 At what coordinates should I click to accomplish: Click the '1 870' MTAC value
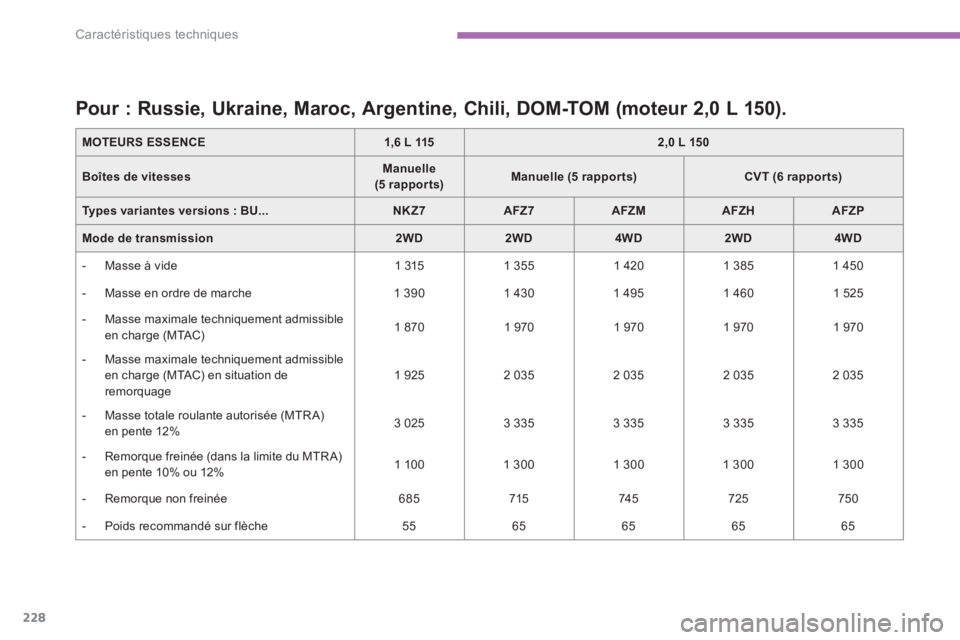coord(409,327)
